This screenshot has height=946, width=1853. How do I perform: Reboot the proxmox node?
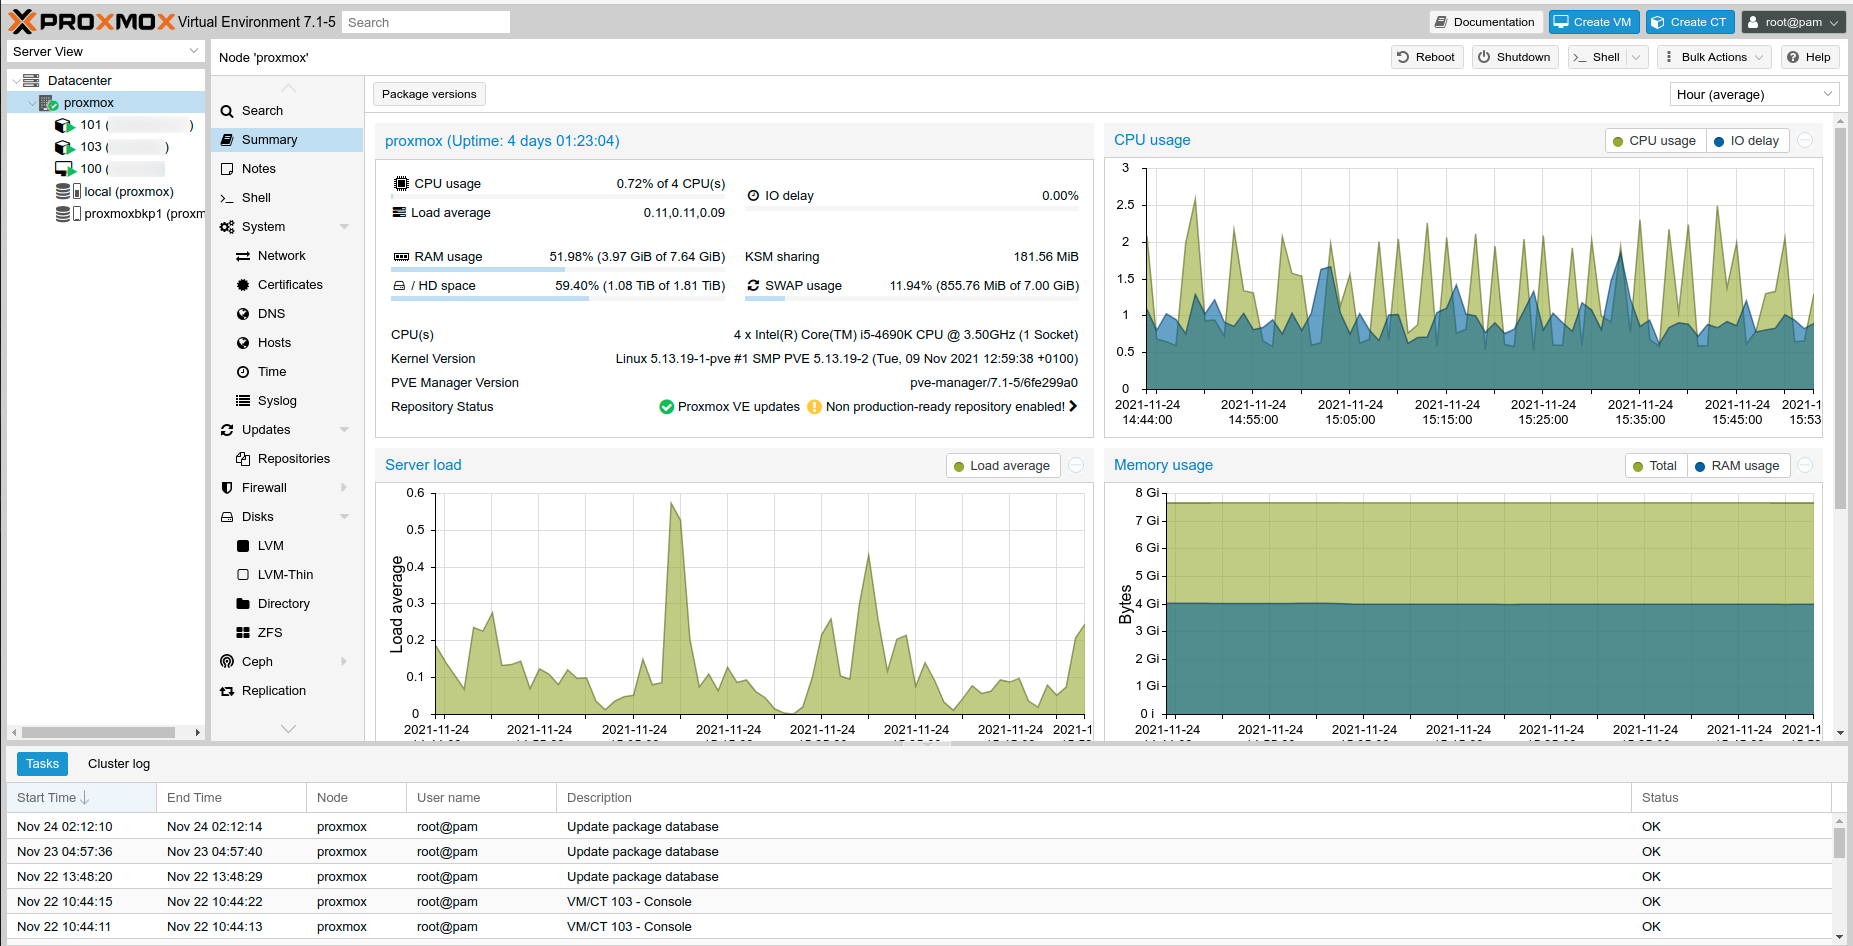pos(1427,57)
